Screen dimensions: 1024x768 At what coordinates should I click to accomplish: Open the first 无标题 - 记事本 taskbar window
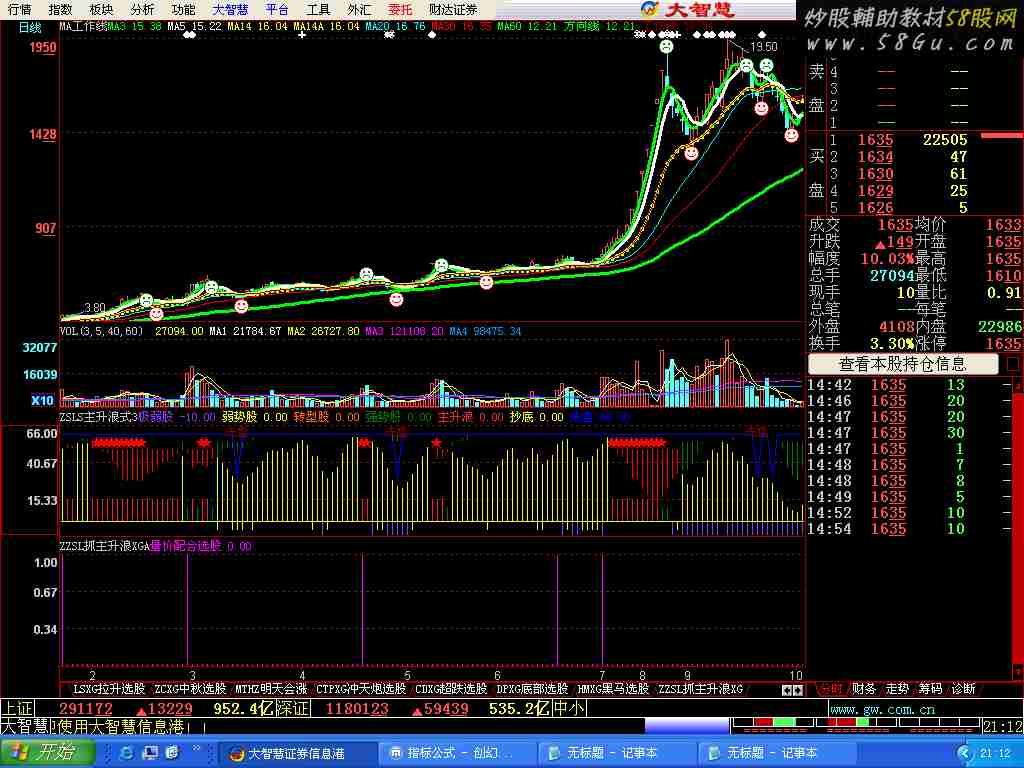click(617, 754)
